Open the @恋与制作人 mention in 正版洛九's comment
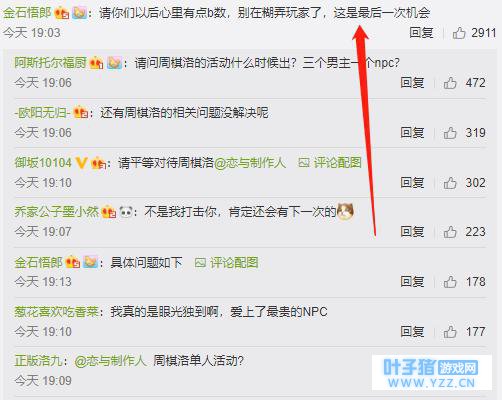502x400 pixels. click(110, 361)
